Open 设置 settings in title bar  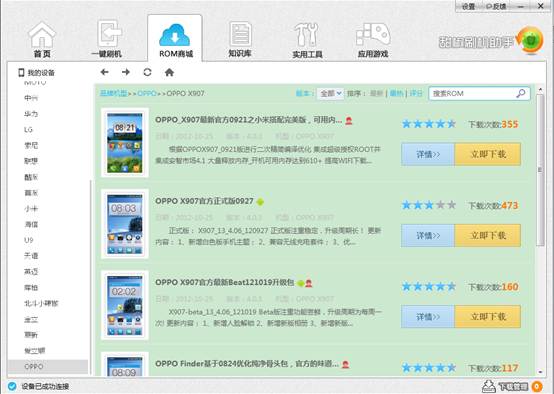pyautogui.click(x=468, y=6)
